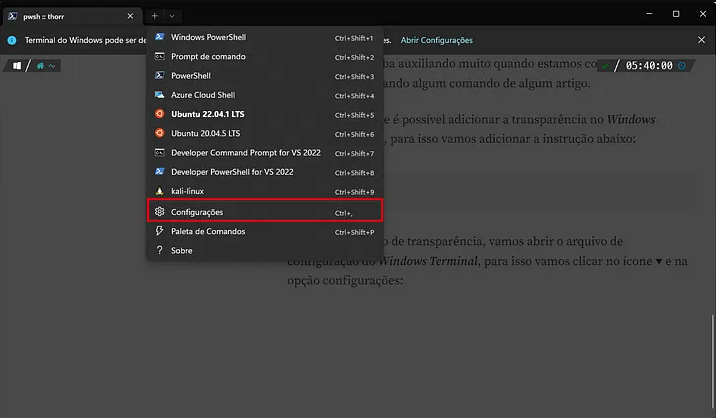Launch kali-linux profile
Image resolution: width=716 pixels, height=418 pixels.
265,191
